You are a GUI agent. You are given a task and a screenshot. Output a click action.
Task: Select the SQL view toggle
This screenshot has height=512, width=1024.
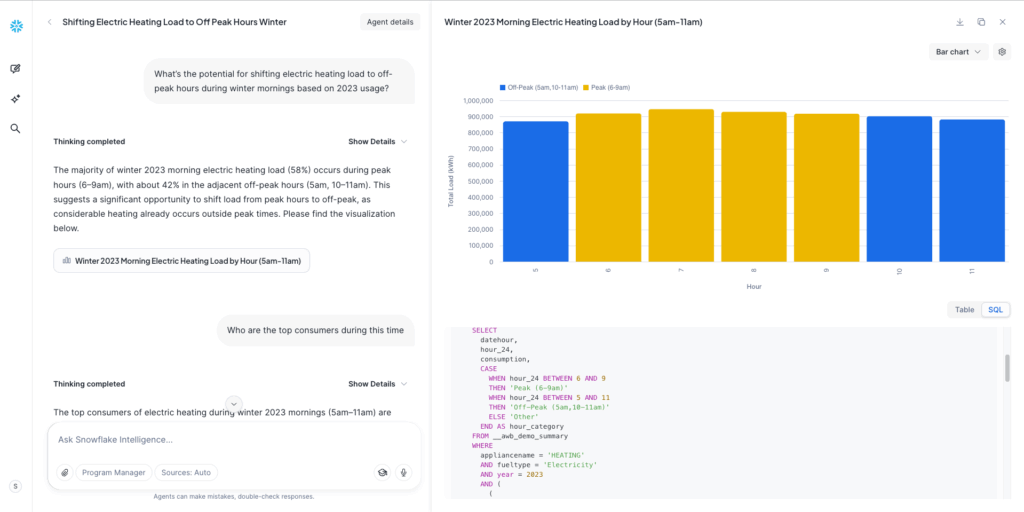(995, 310)
